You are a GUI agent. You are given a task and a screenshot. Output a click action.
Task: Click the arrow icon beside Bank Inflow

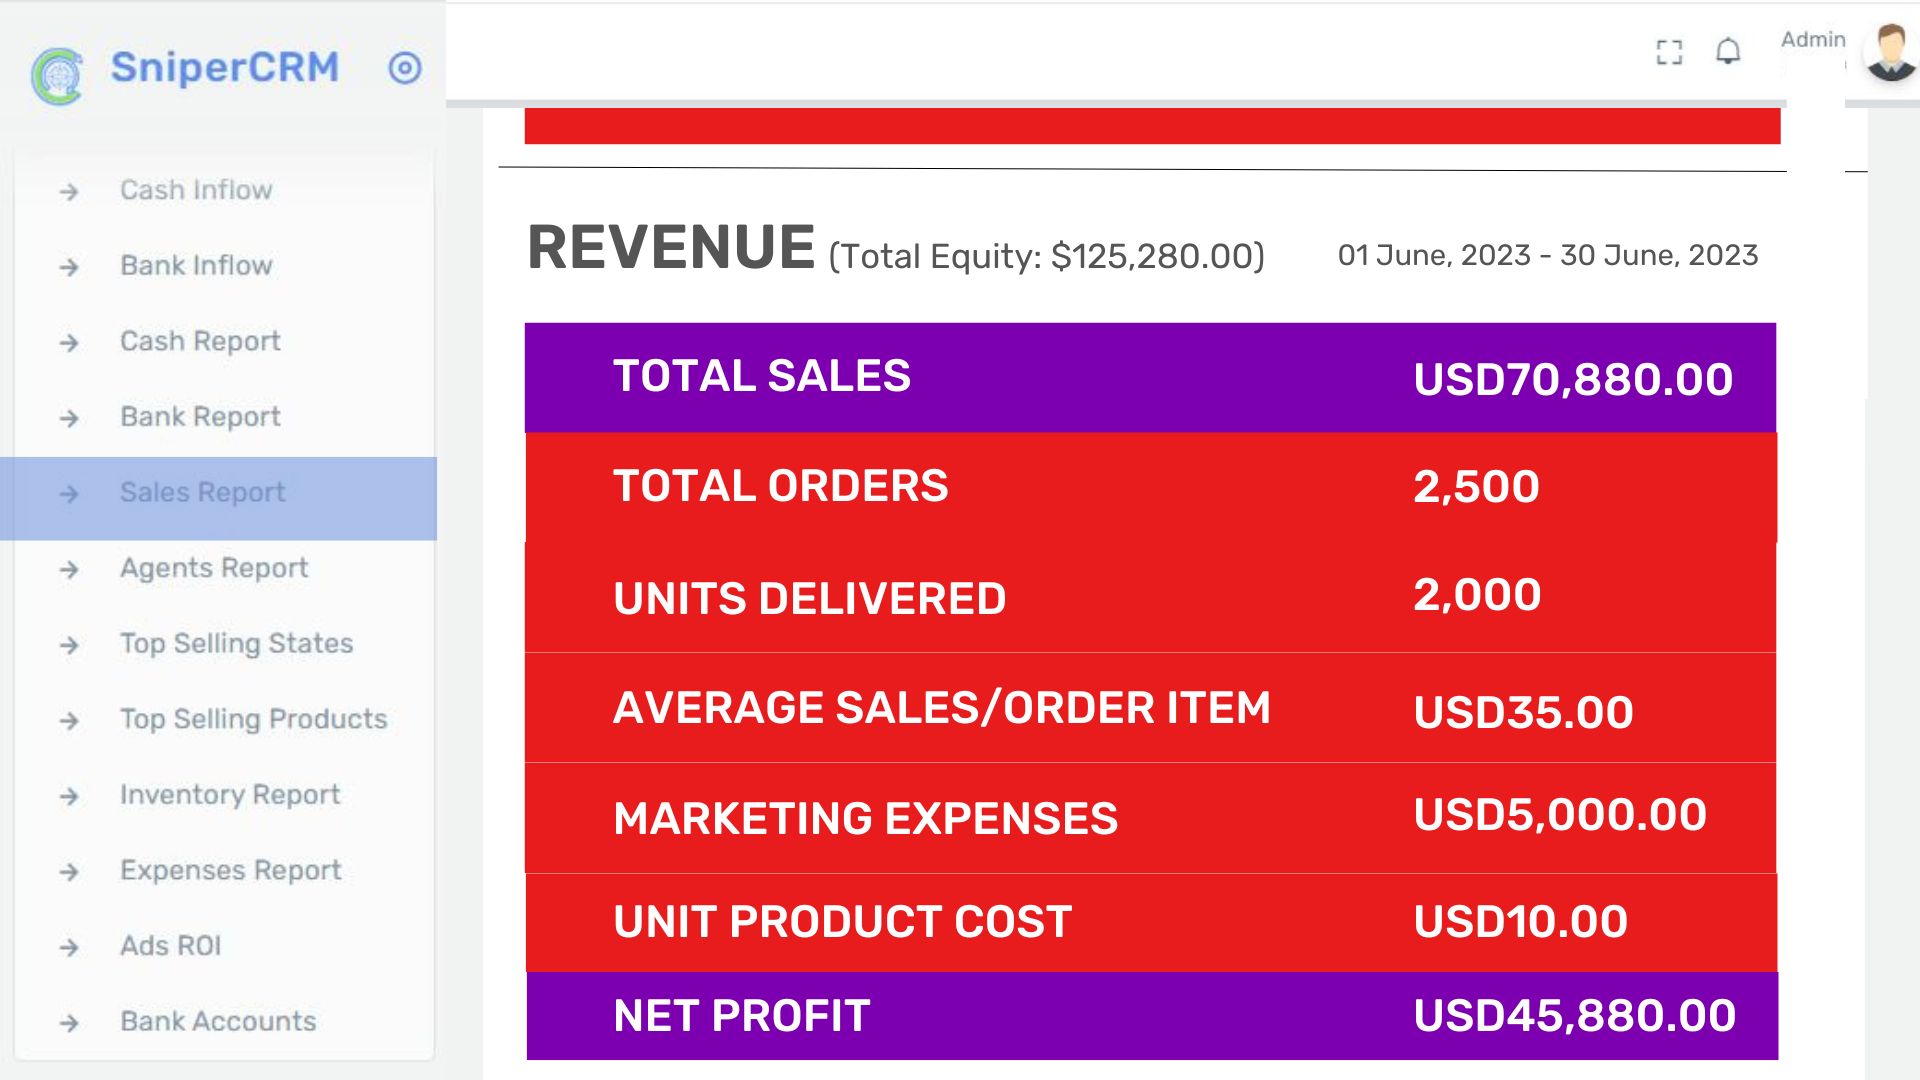tap(69, 267)
